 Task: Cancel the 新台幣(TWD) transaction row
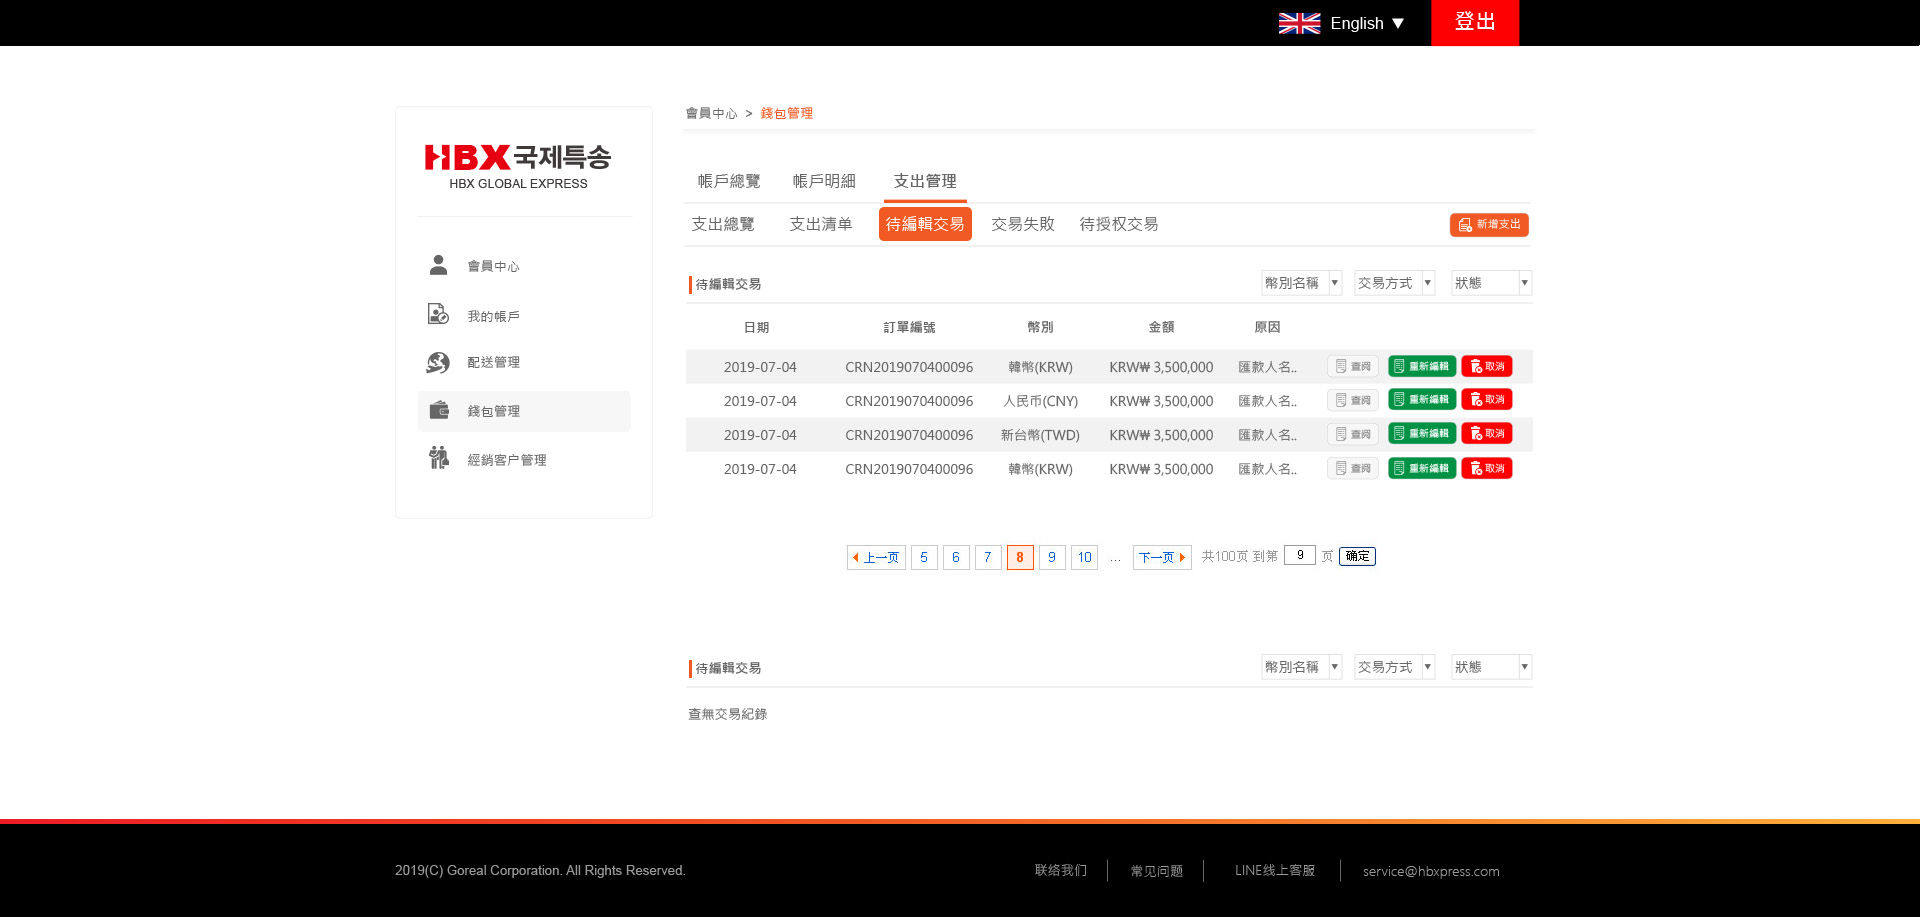point(1486,434)
